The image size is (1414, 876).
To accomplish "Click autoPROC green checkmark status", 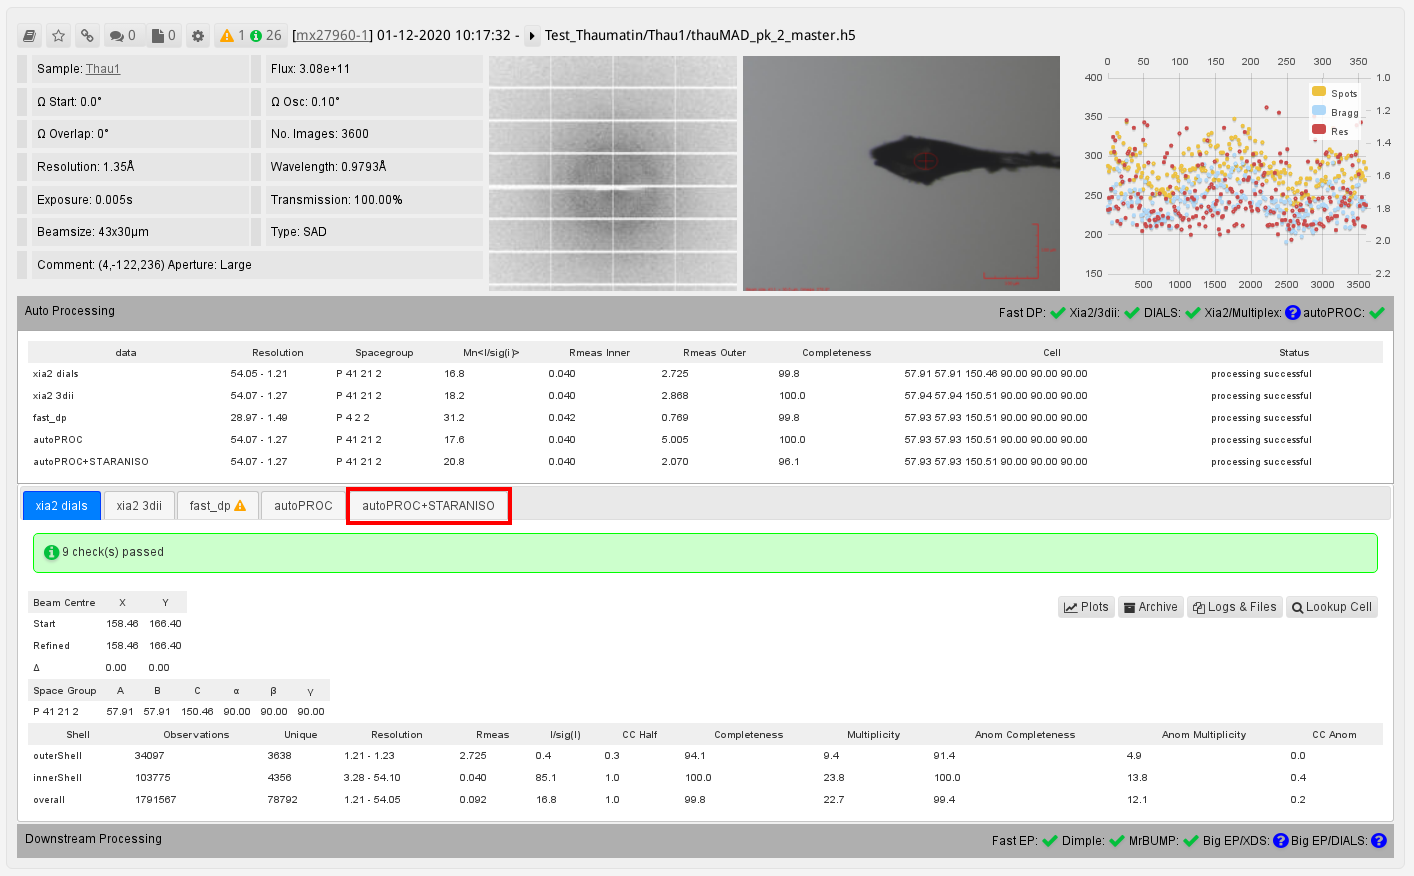I will click(x=1377, y=313).
